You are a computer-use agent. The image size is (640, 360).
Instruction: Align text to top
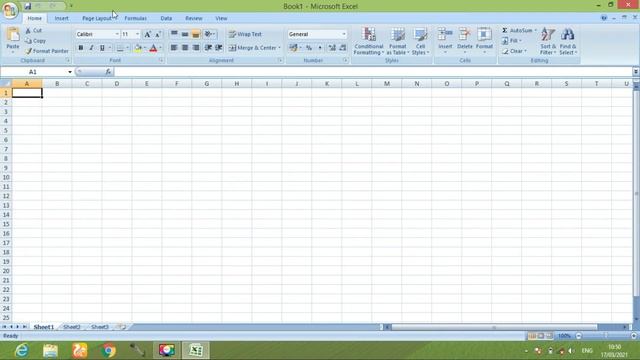click(x=174, y=34)
